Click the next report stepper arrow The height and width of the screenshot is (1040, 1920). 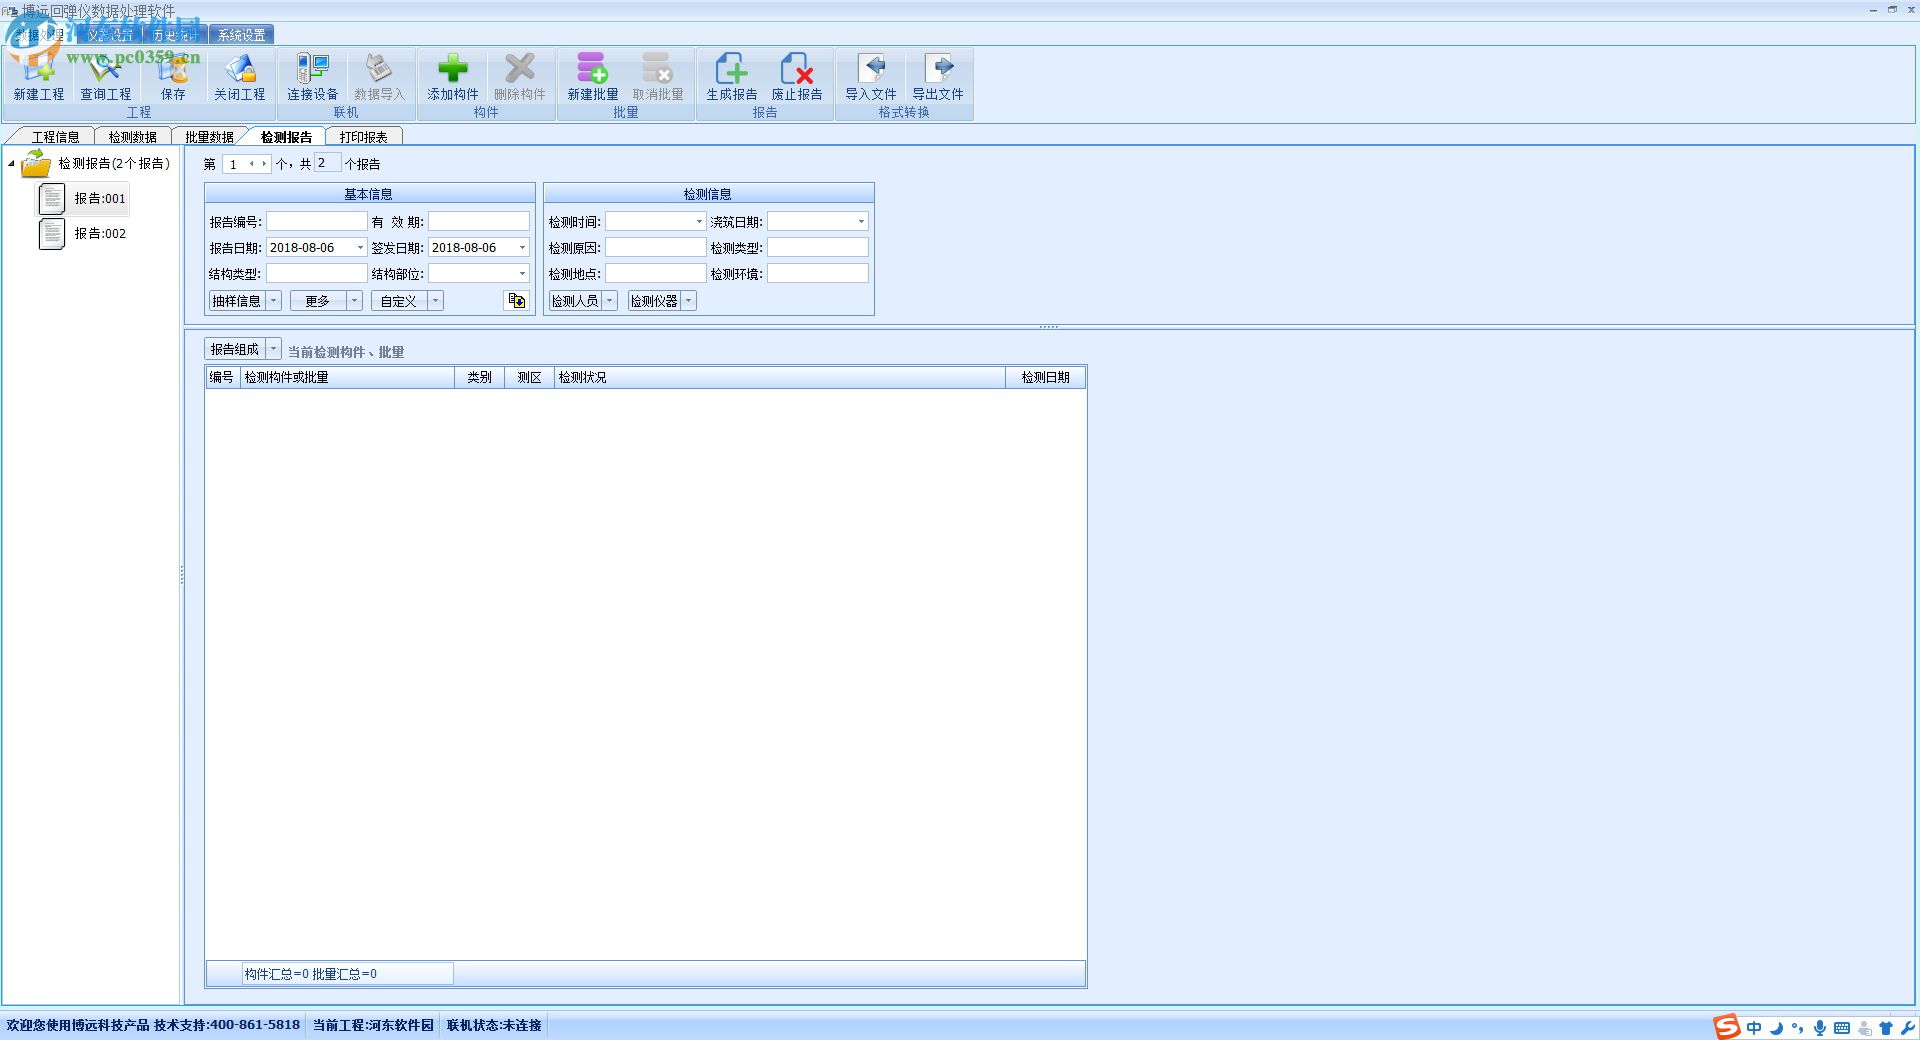click(x=264, y=164)
